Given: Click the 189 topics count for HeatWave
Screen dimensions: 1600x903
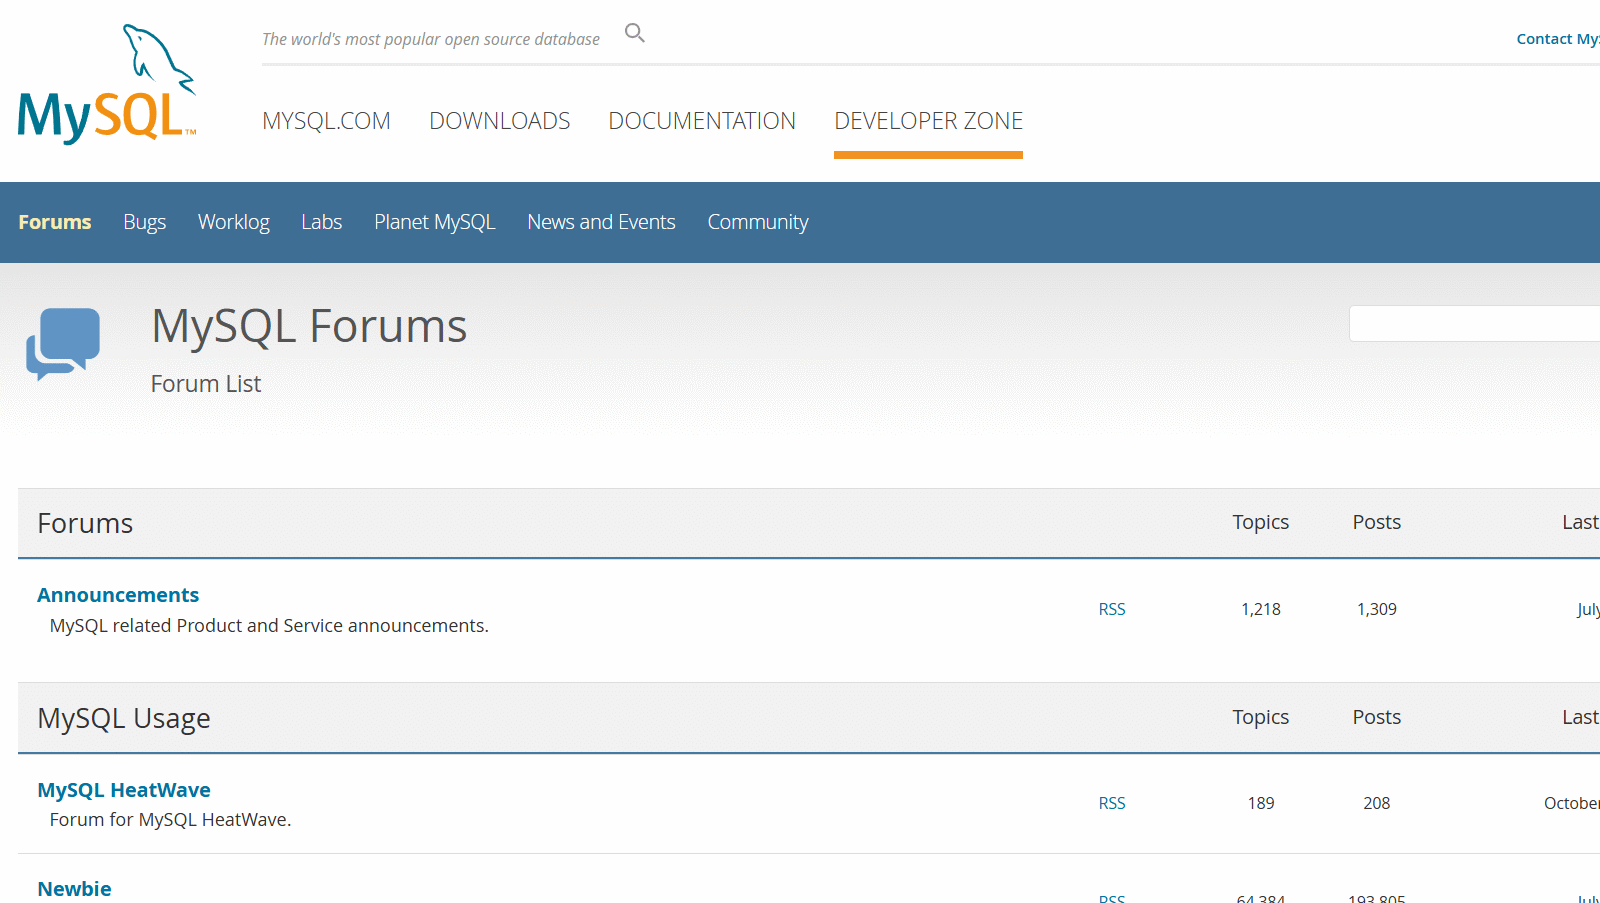Looking at the screenshot, I should coord(1261,803).
